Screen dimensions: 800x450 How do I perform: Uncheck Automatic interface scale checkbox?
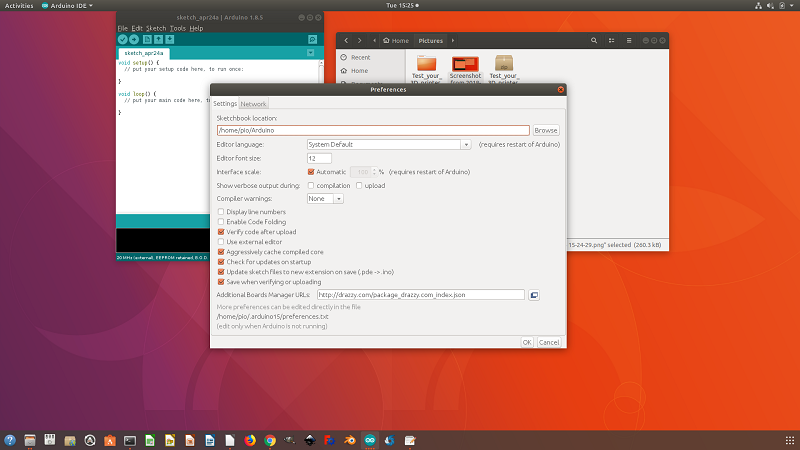pos(311,172)
